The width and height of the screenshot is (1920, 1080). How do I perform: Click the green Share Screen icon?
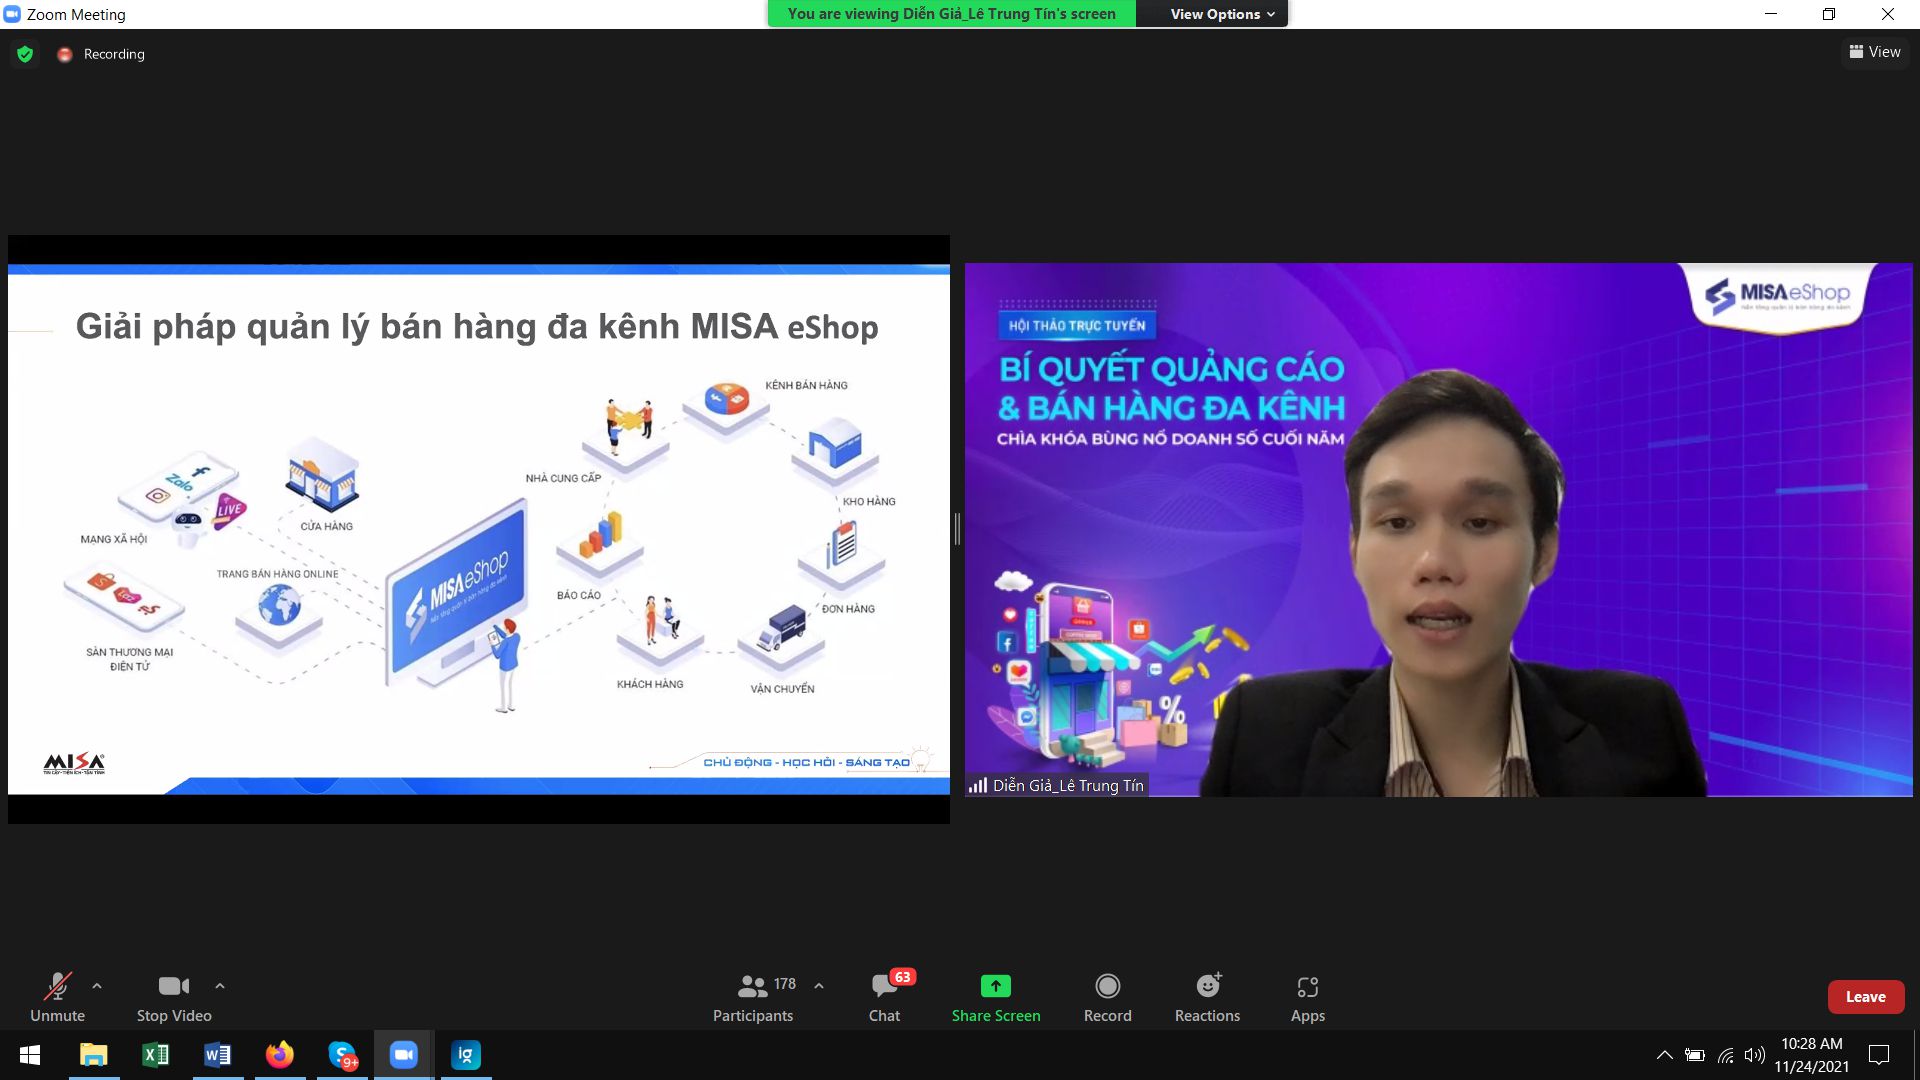(995, 986)
